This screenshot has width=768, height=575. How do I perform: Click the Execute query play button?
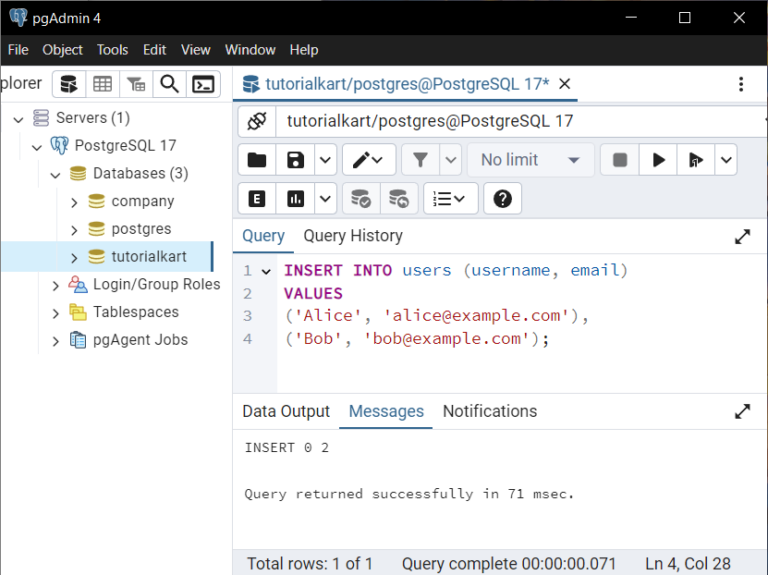(x=658, y=160)
